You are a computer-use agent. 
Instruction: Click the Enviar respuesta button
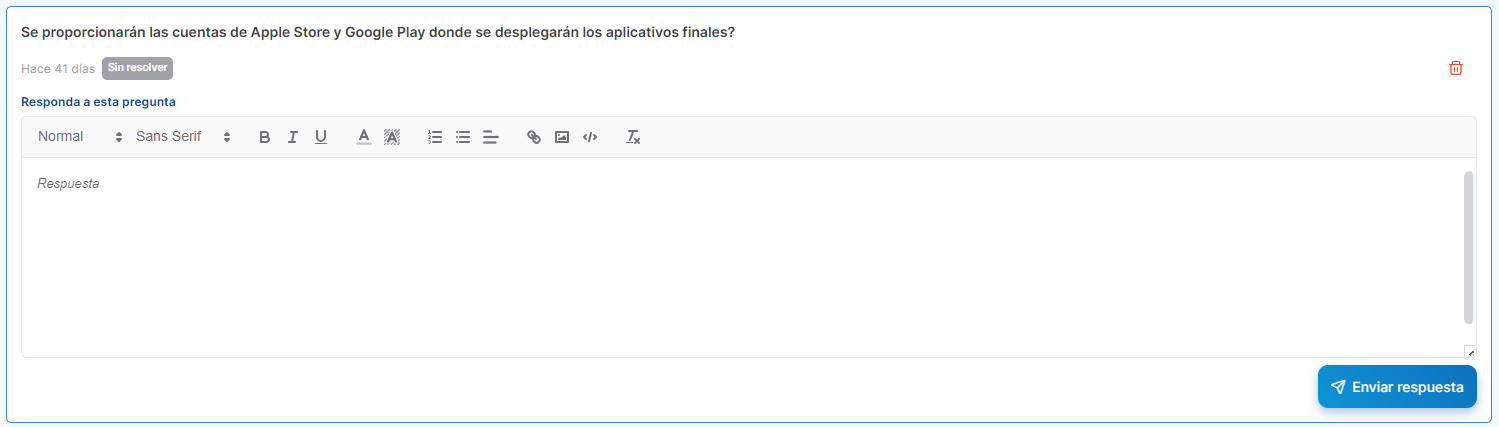pyautogui.click(x=1397, y=387)
